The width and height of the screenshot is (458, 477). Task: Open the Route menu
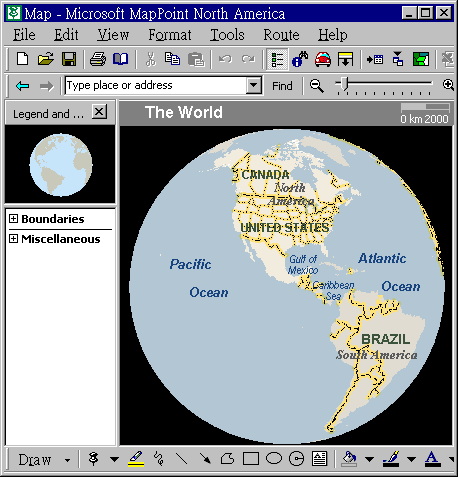(x=281, y=35)
